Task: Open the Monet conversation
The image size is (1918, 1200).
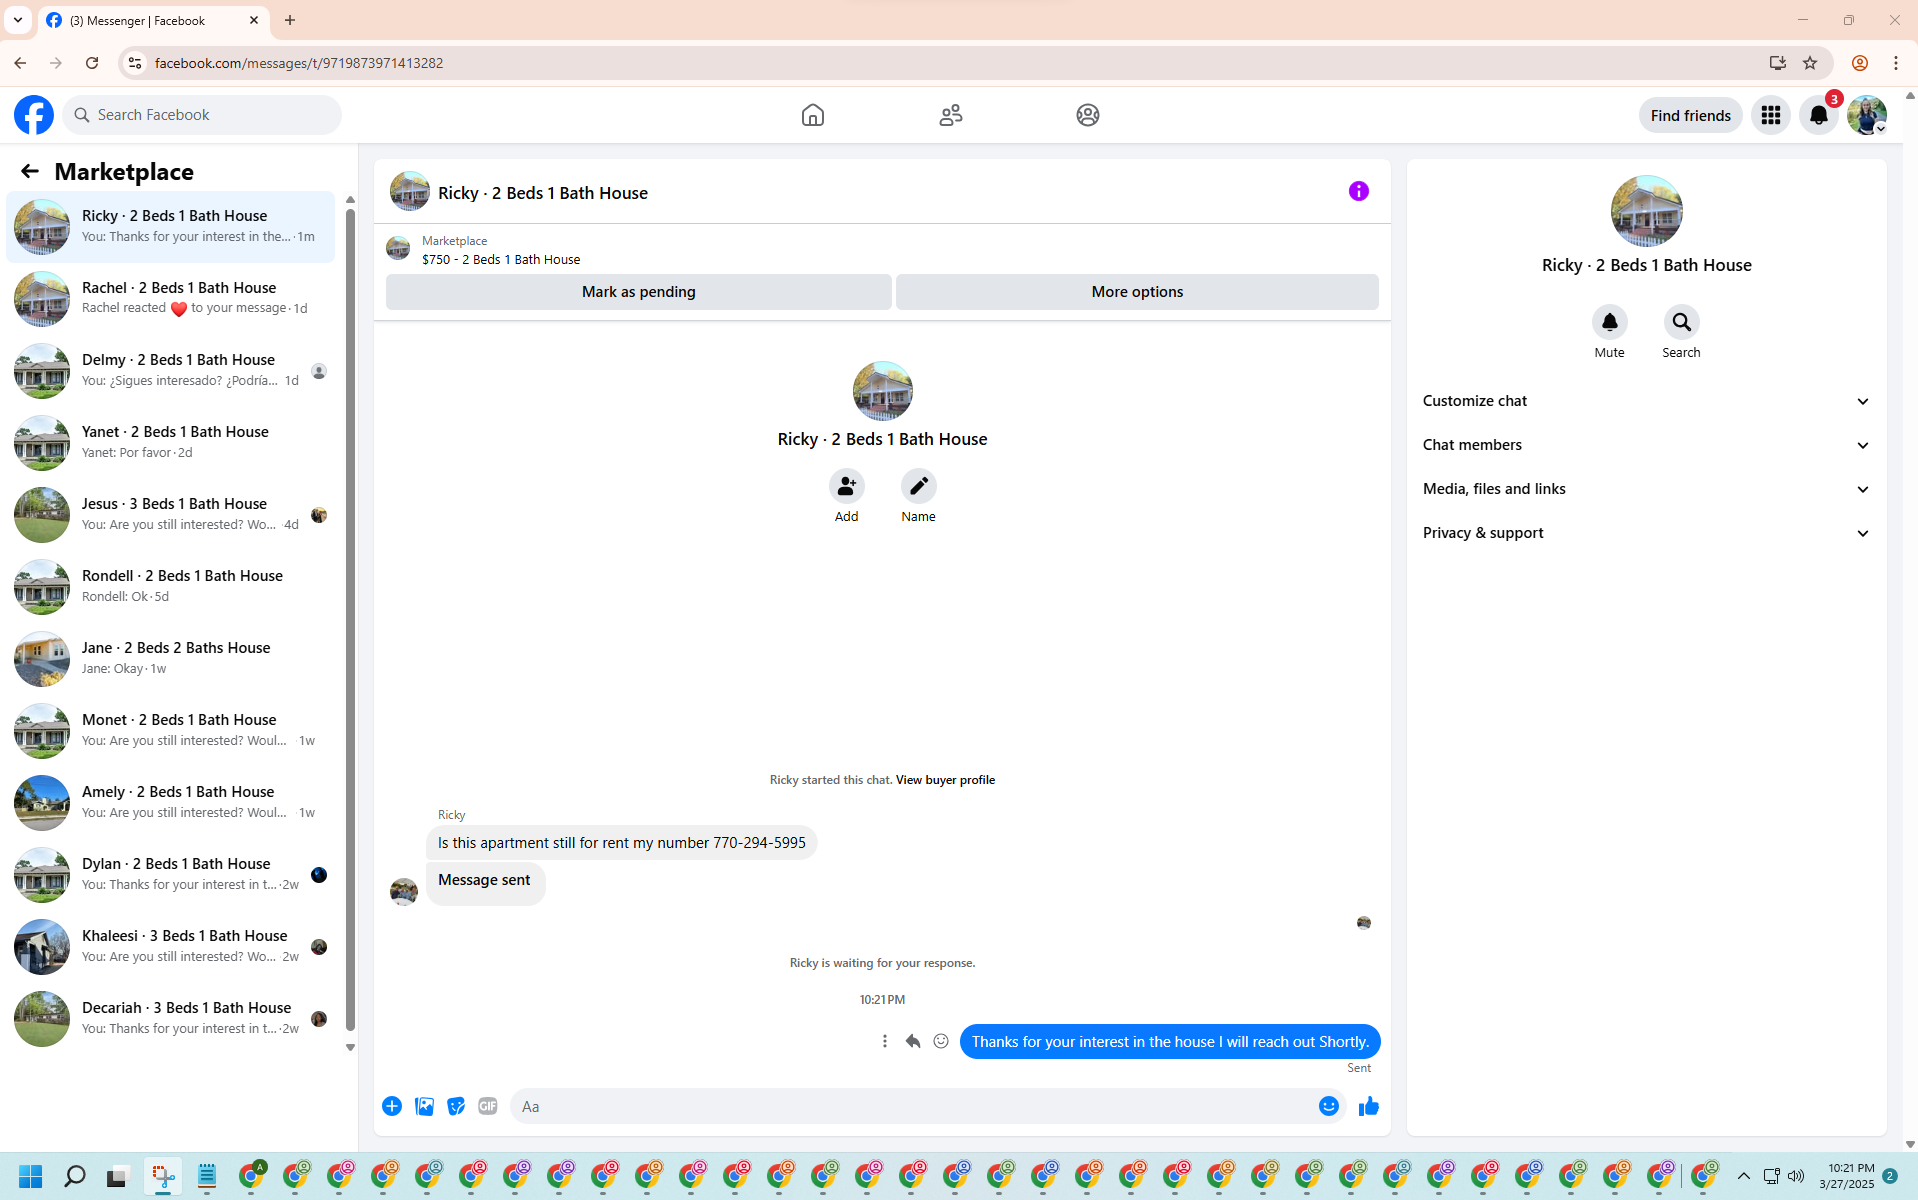Action: click(x=171, y=731)
